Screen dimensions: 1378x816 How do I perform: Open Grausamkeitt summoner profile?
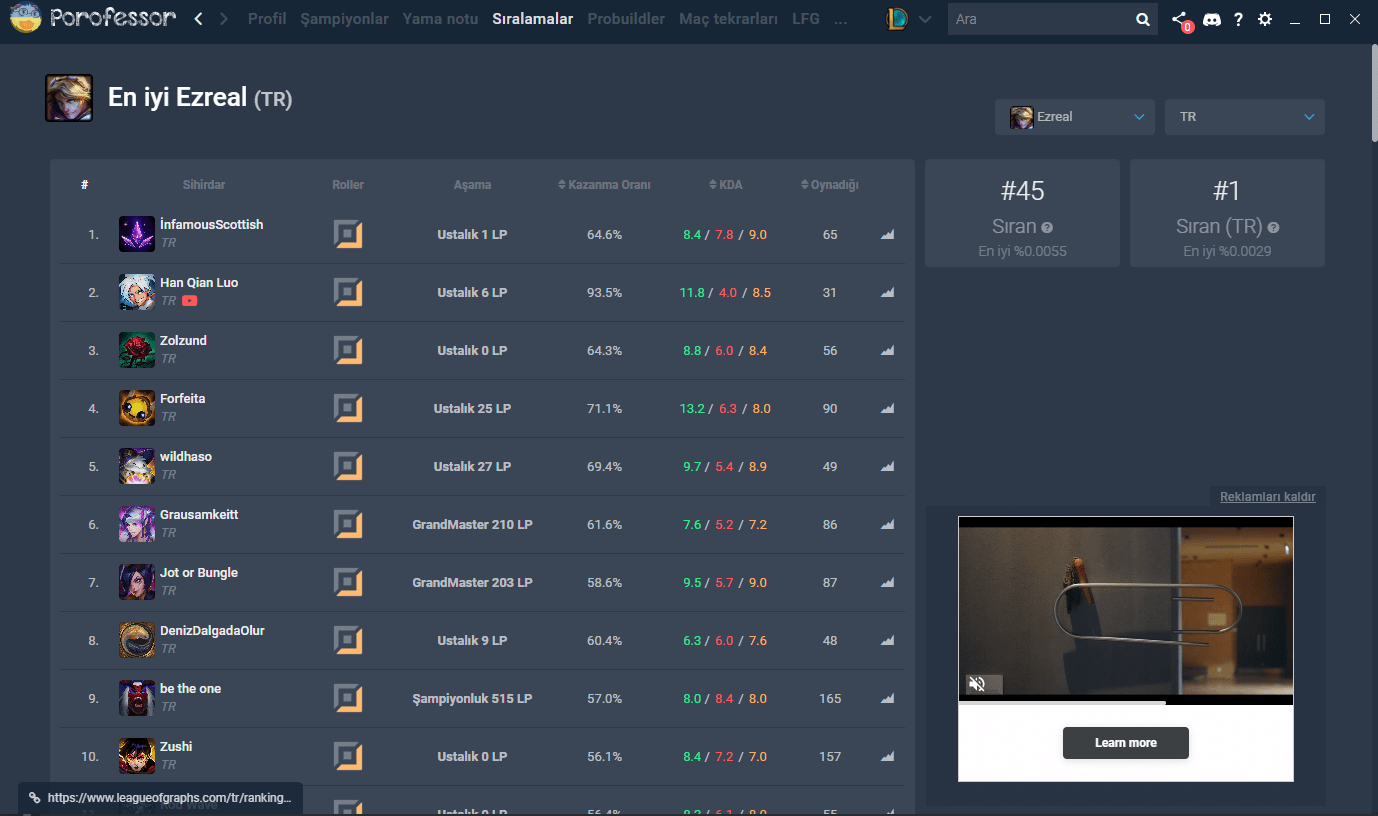pyautogui.click(x=199, y=515)
